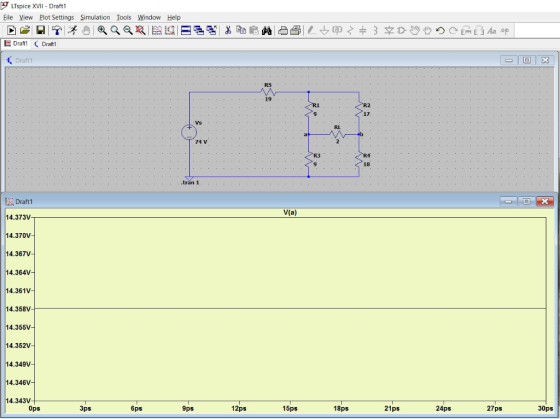Select the Move open-hand tool
The width and height of the screenshot is (560, 419).
(414, 31)
